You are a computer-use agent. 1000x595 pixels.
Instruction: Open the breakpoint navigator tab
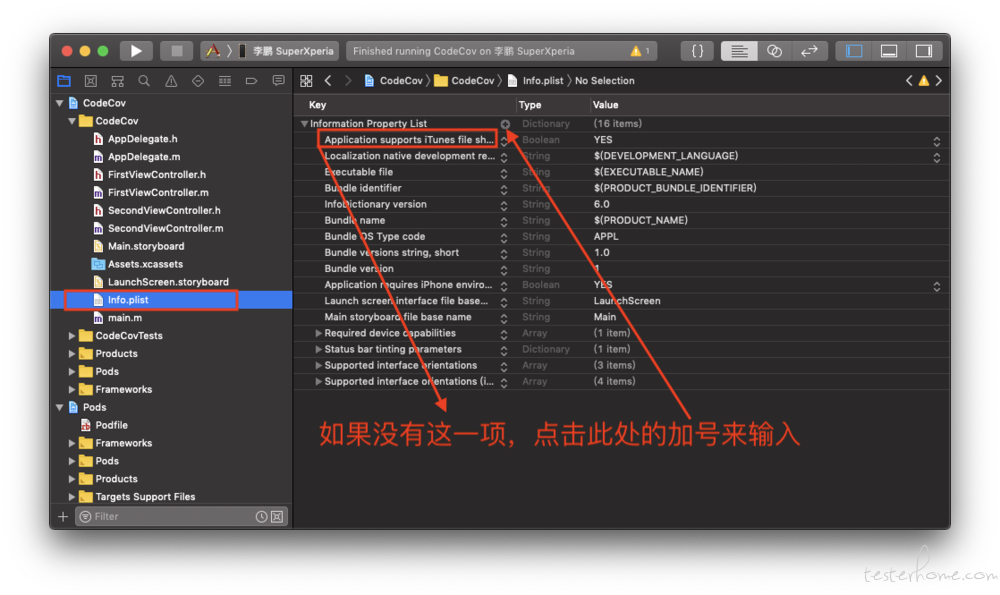251,81
